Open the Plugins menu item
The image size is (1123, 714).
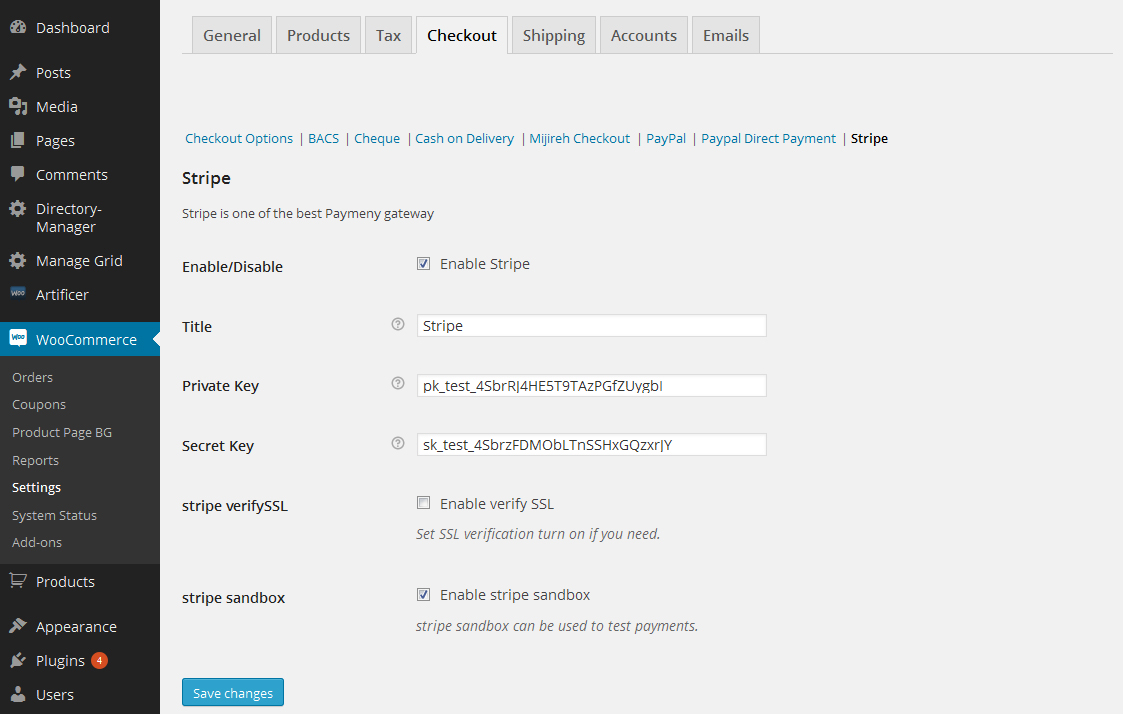click(79, 660)
